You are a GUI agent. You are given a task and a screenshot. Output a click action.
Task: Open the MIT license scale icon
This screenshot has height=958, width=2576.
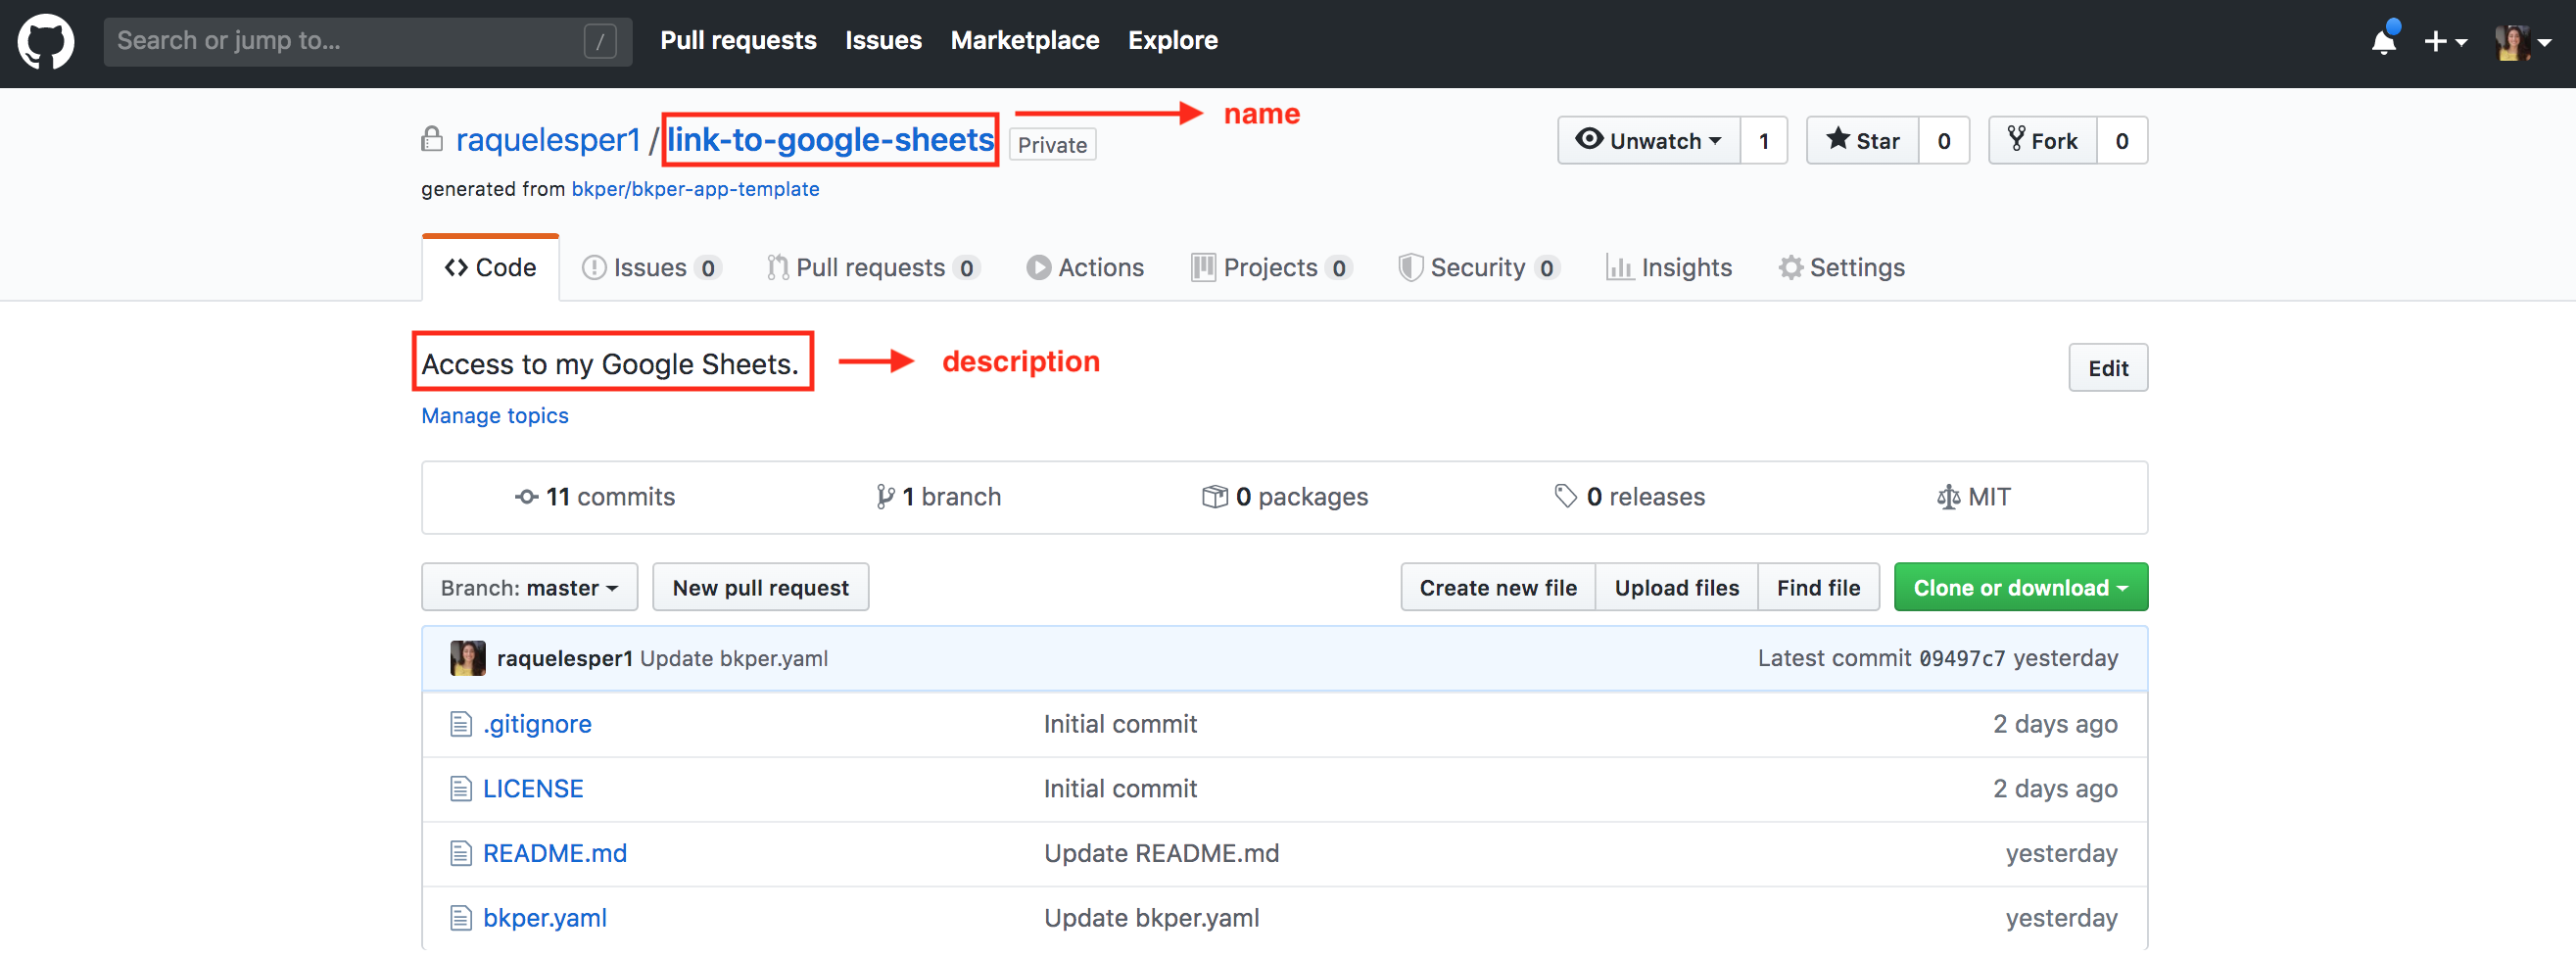pos(1948,497)
